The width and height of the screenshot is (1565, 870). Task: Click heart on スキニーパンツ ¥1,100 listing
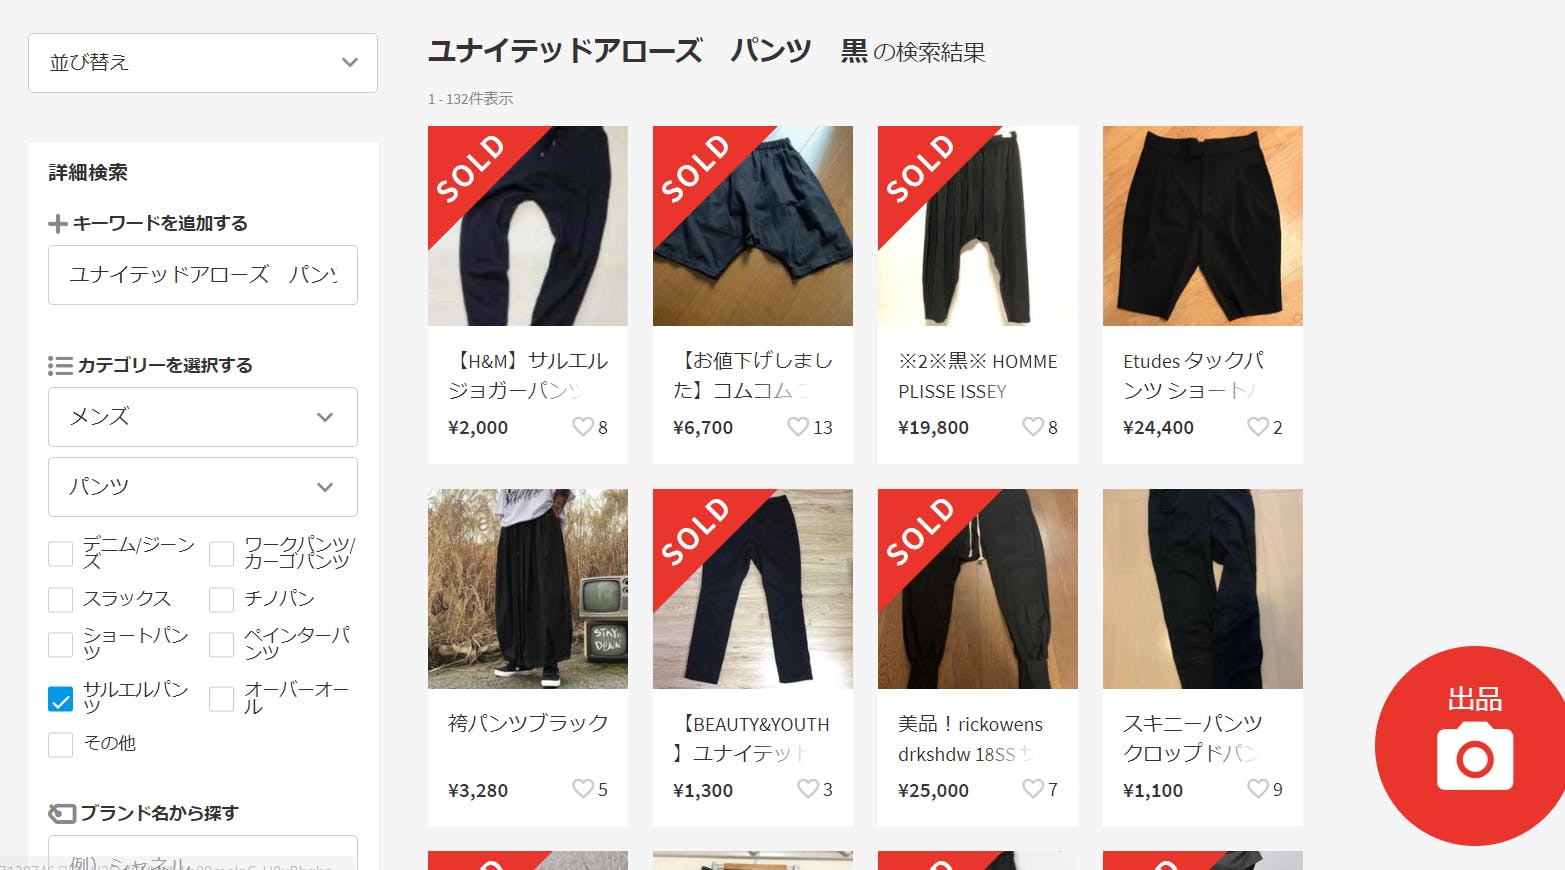coord(1257,789)
